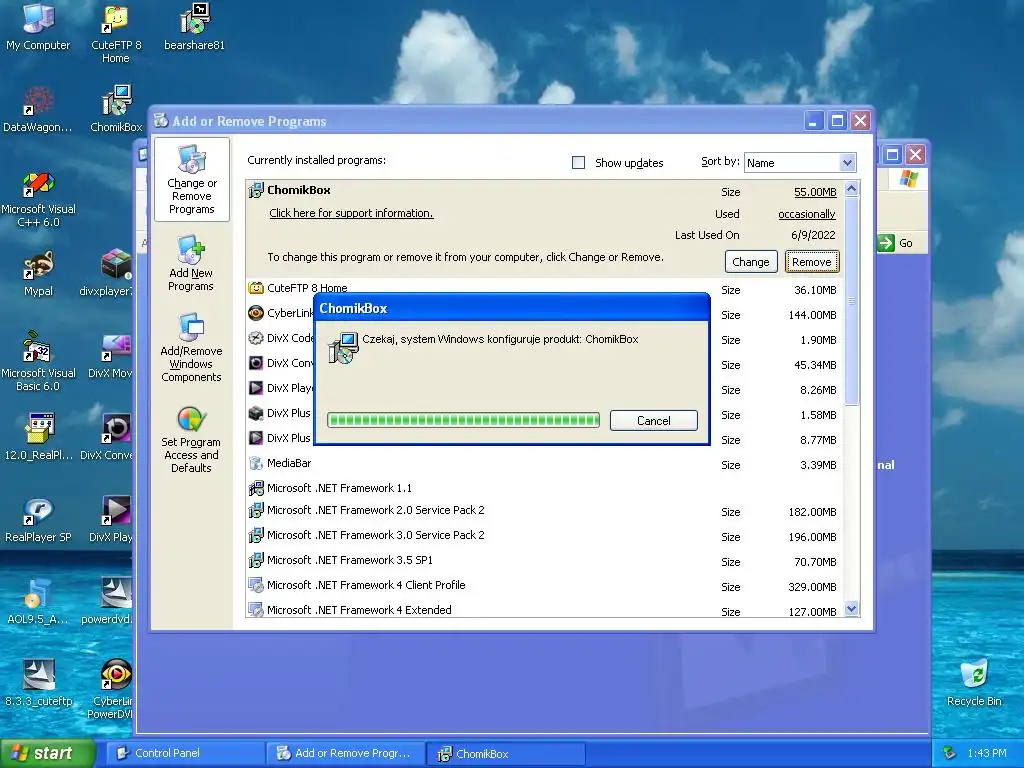Open Click here for support information link
1024x768 pixels.
pos(351,213)
